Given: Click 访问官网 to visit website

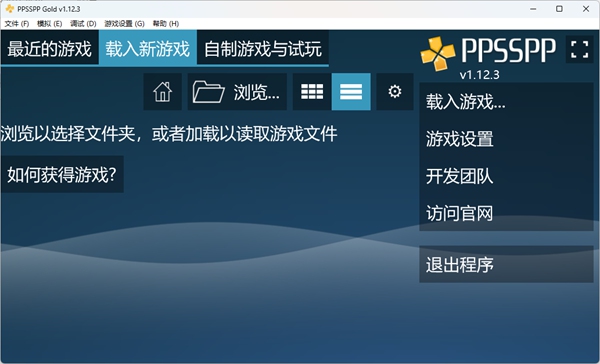Looking at the screenshot, I should (506, 213).
